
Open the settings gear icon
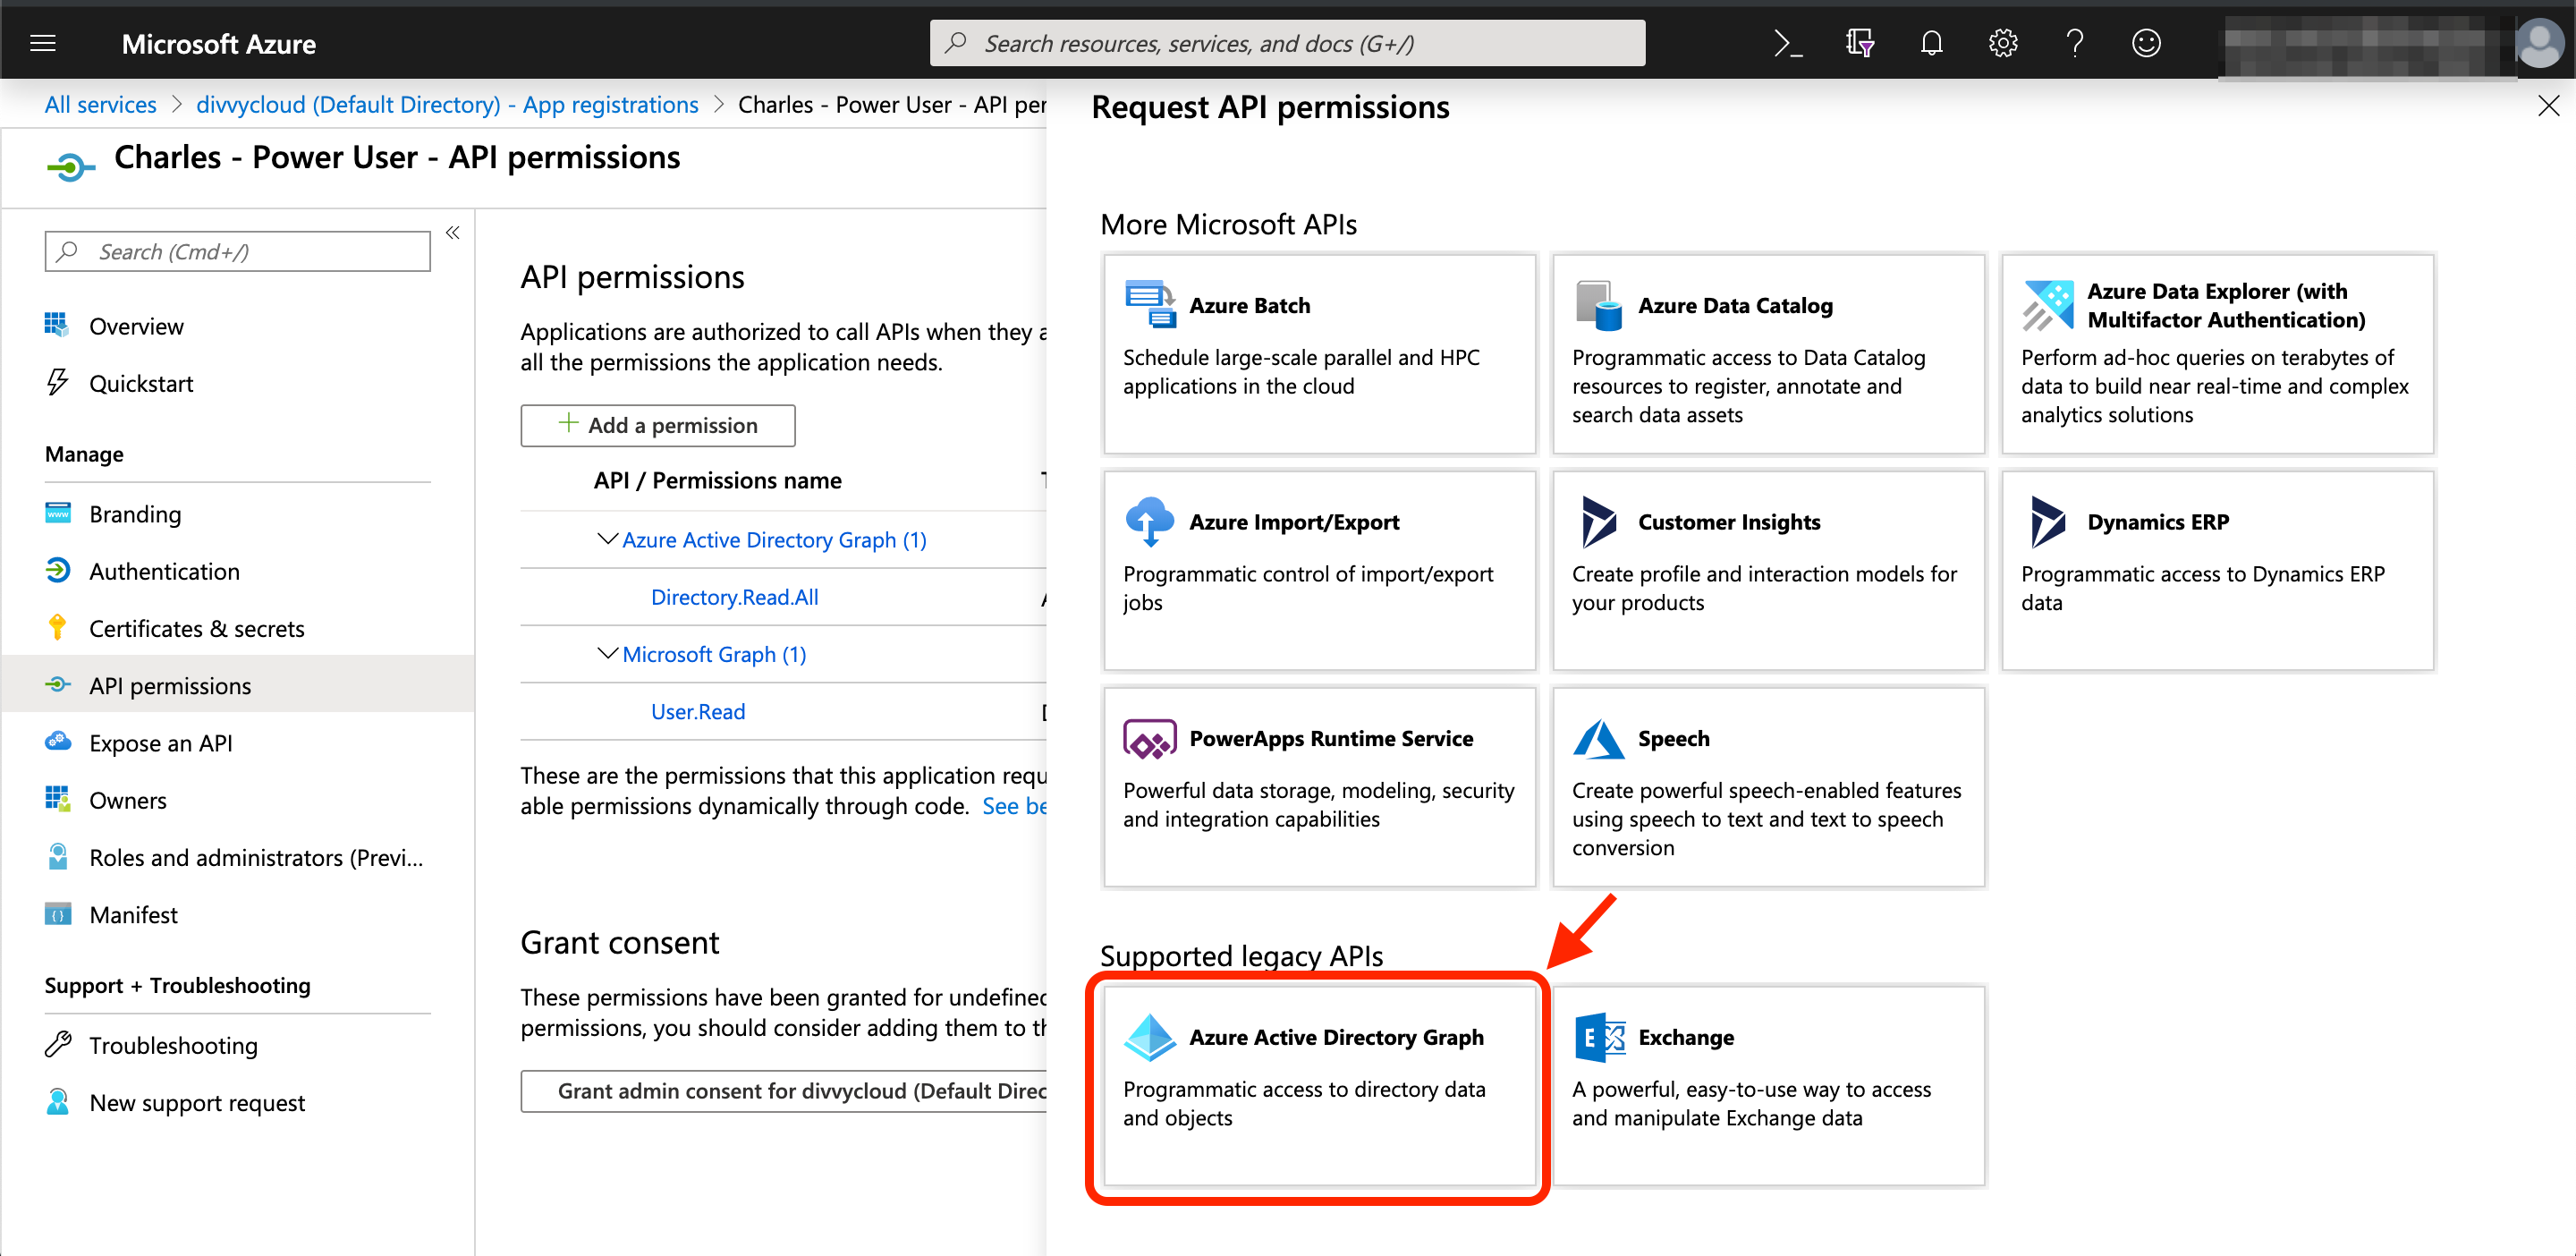pos(2003,43)
